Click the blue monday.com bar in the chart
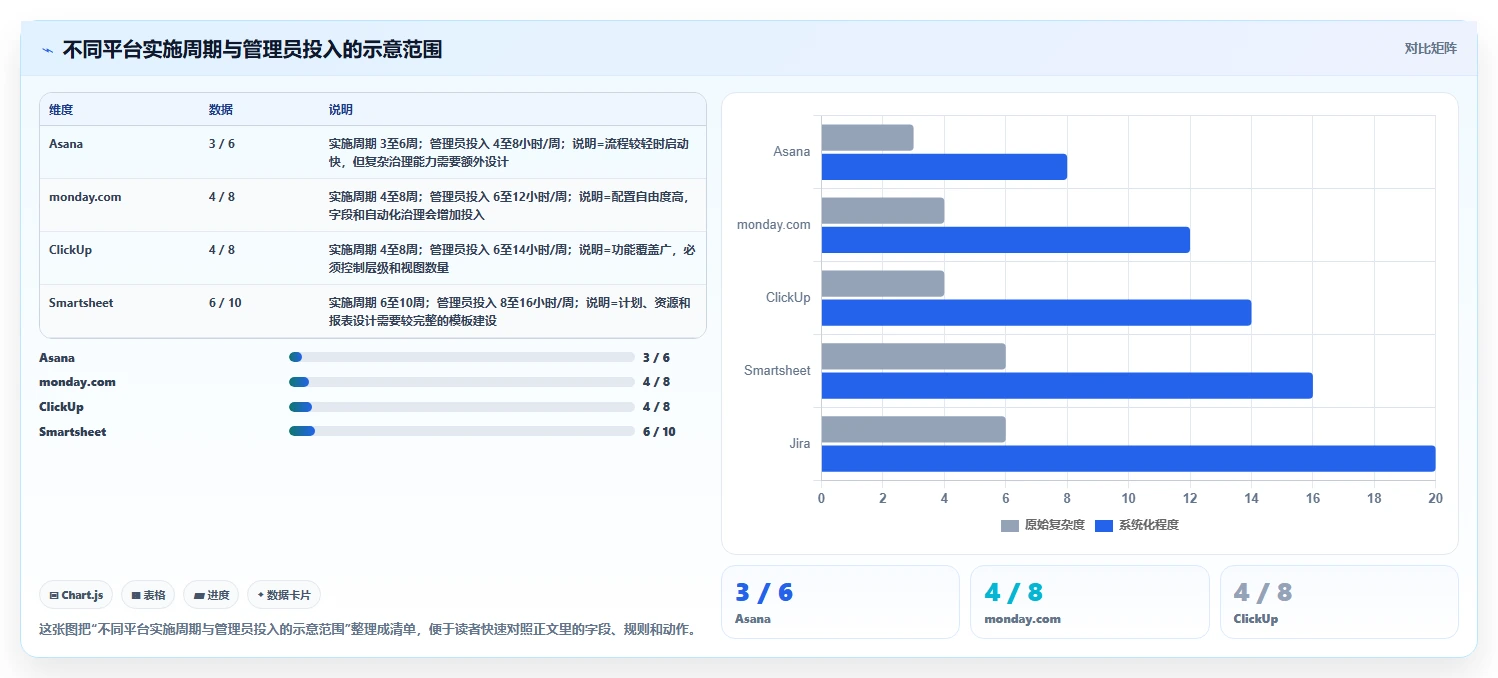 [1006, 240]
